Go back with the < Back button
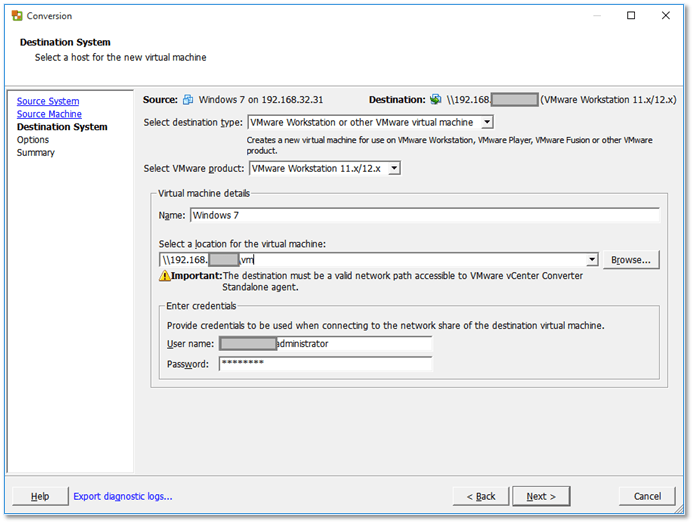694x524 pixels. (481, 497)
